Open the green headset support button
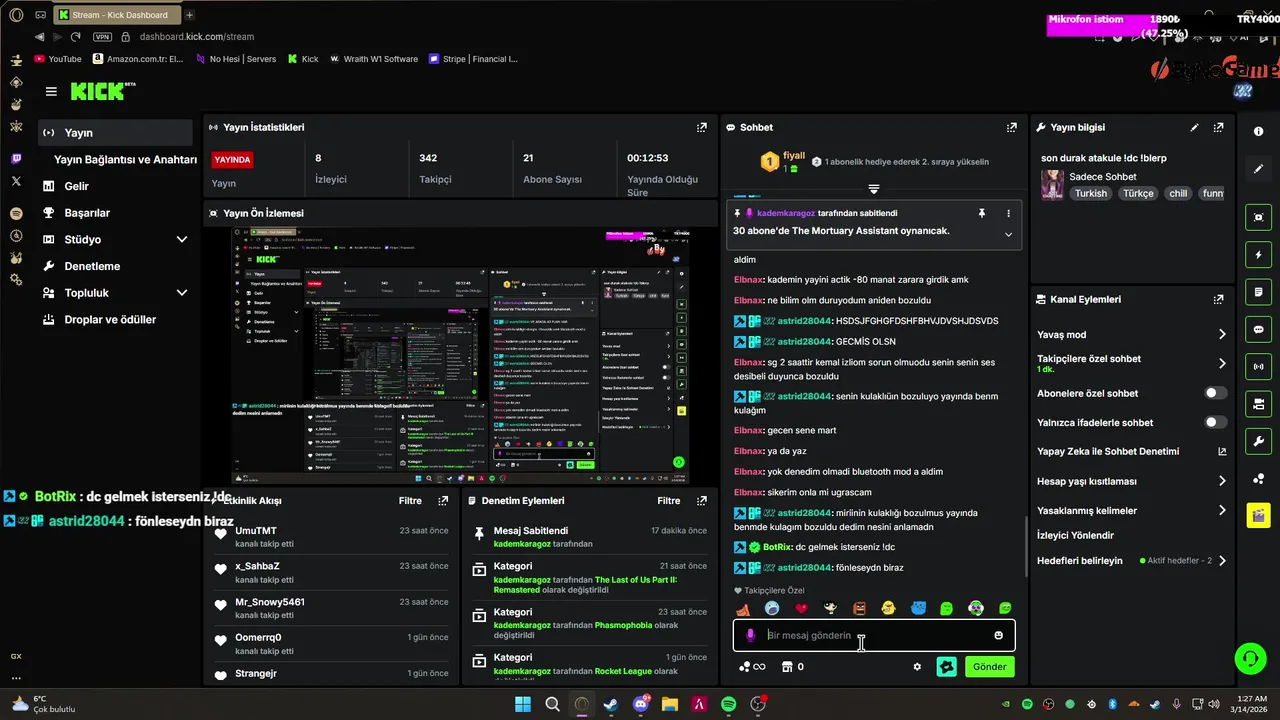 tap(1250, 658)
